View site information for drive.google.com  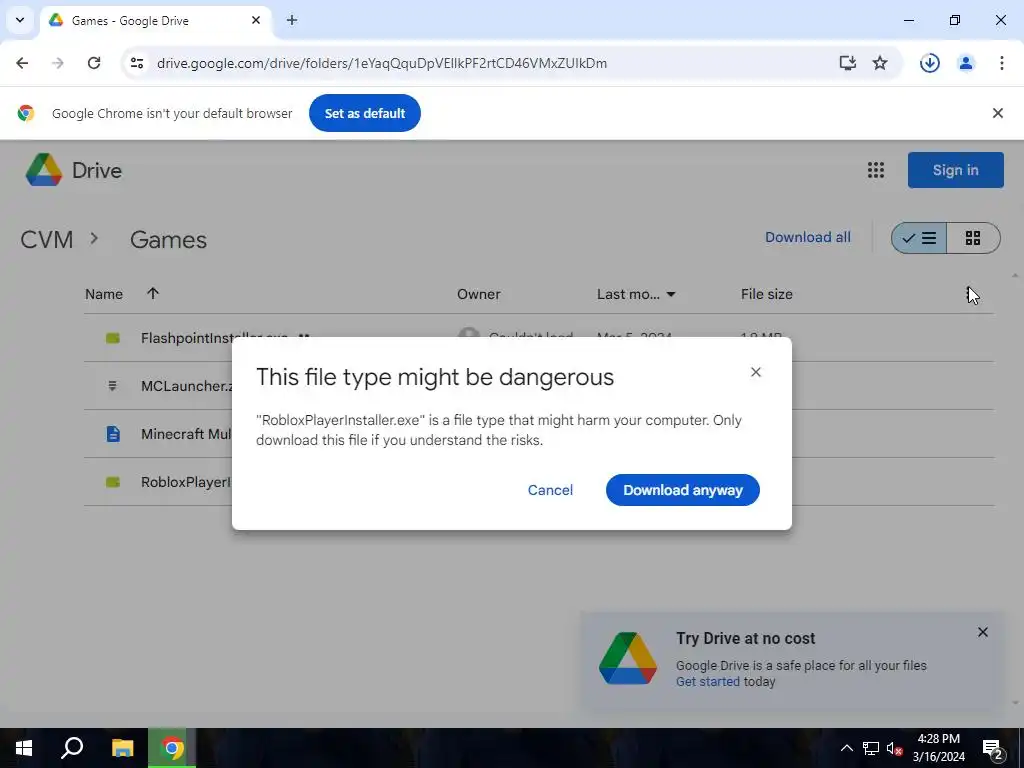tap(136, 63)
